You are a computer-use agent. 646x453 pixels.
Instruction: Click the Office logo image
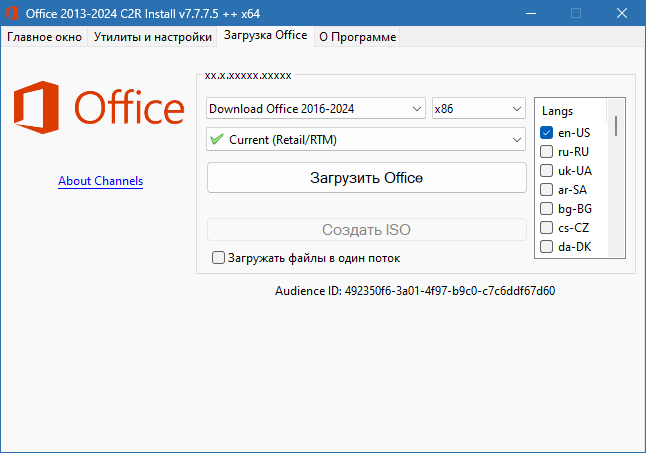pyautogui.click(x=99, y=107)
